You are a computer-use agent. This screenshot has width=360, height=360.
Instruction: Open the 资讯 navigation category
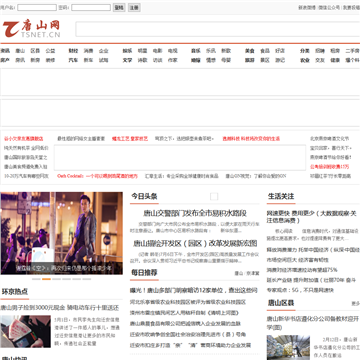5,51
